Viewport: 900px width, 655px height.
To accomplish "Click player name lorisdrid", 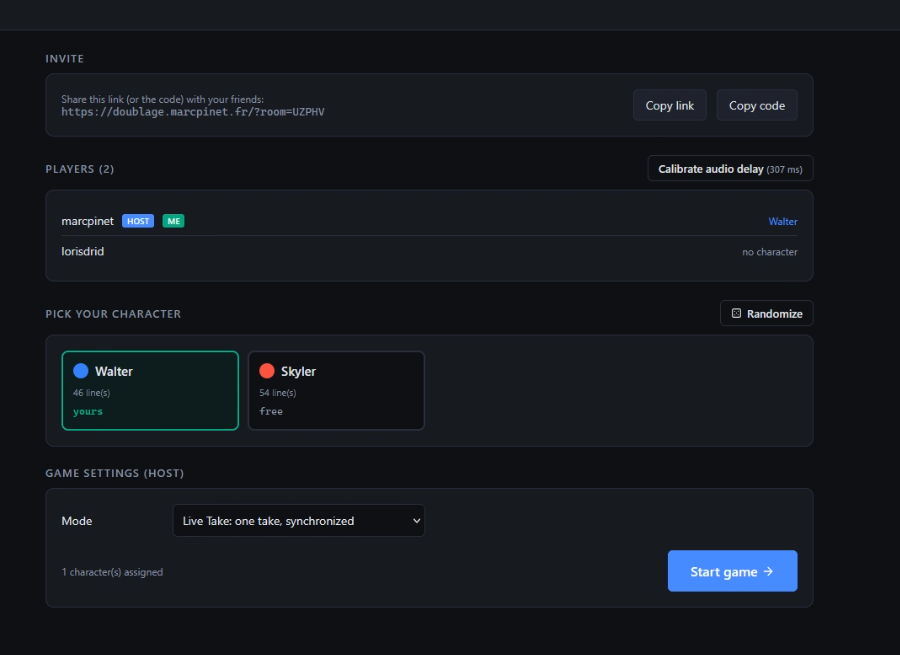I will point(83,251).
